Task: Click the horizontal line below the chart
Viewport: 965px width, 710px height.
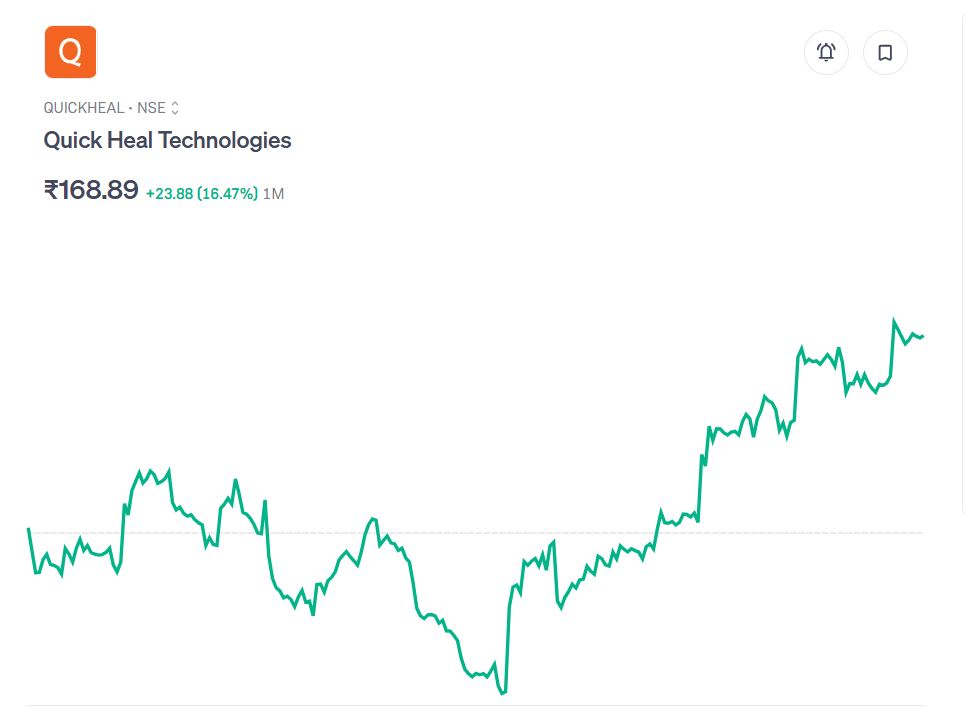Action: [475, 705]
